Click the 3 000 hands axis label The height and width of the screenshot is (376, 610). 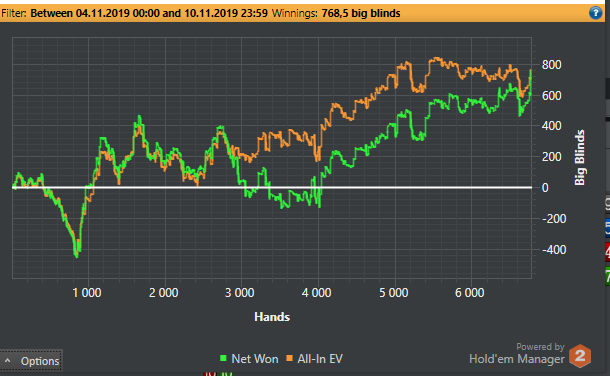pyautogui.click(x=240, y=293)
